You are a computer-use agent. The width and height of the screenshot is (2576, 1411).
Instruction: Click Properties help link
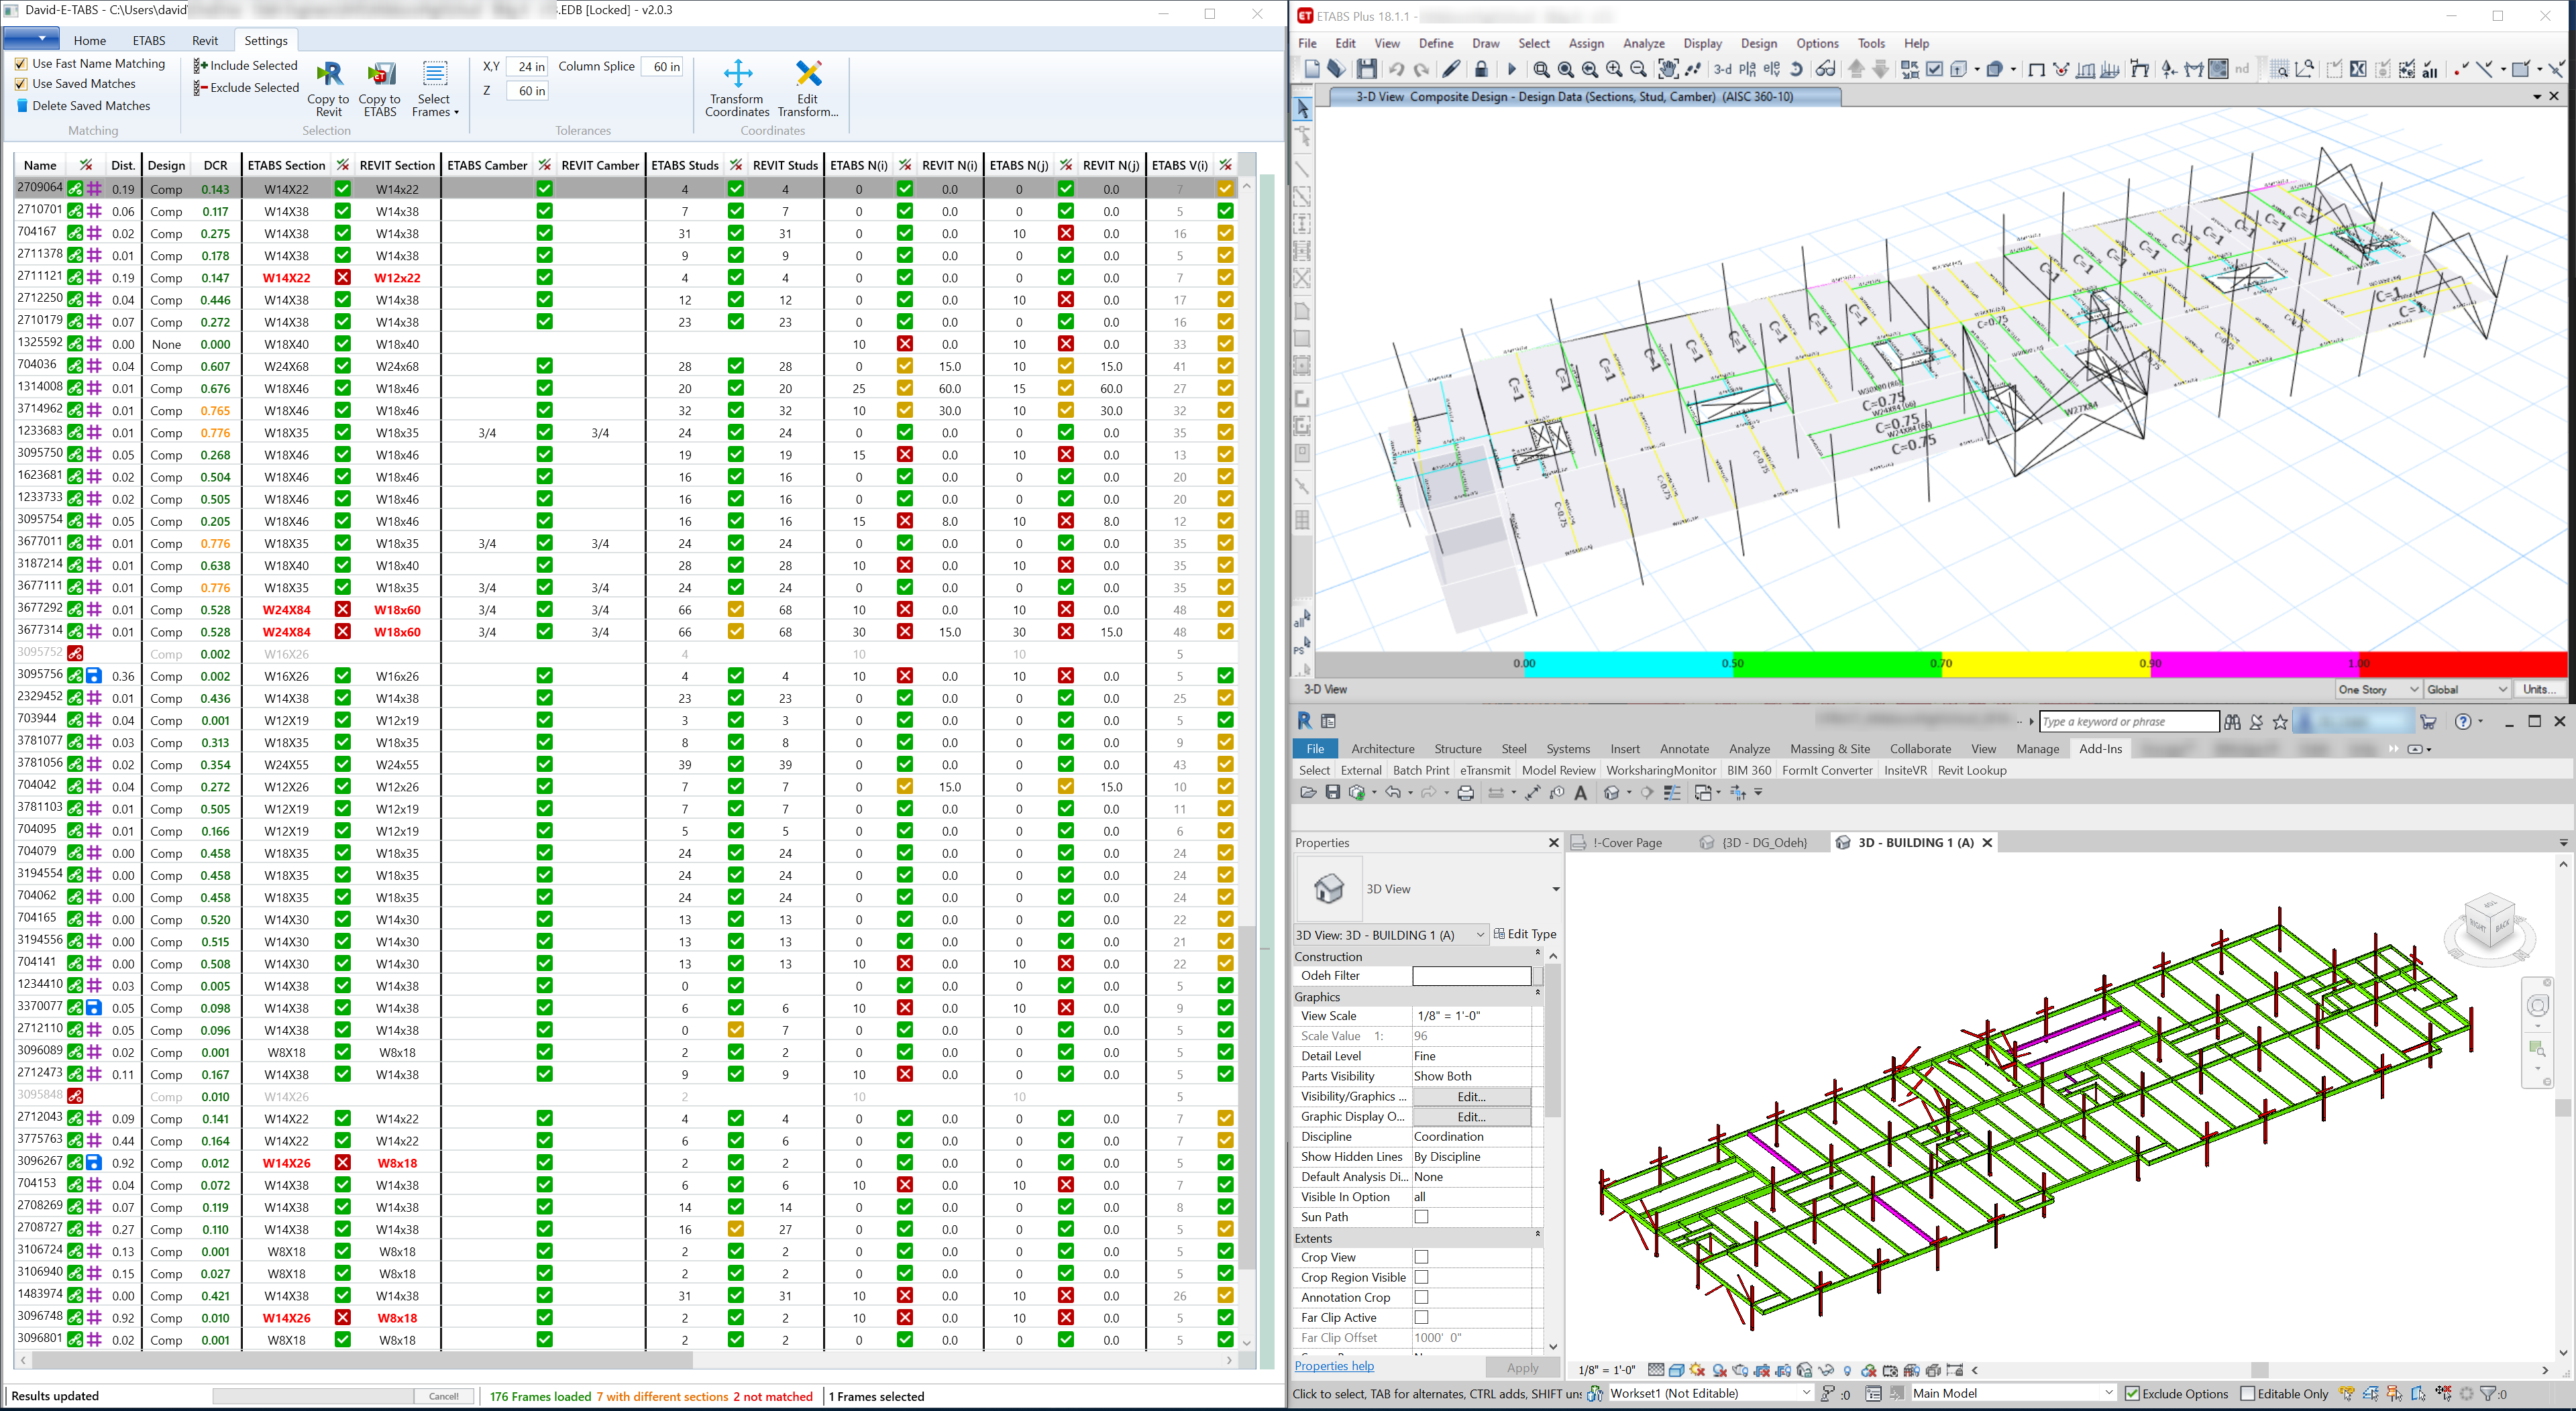click(1334, 1366)
